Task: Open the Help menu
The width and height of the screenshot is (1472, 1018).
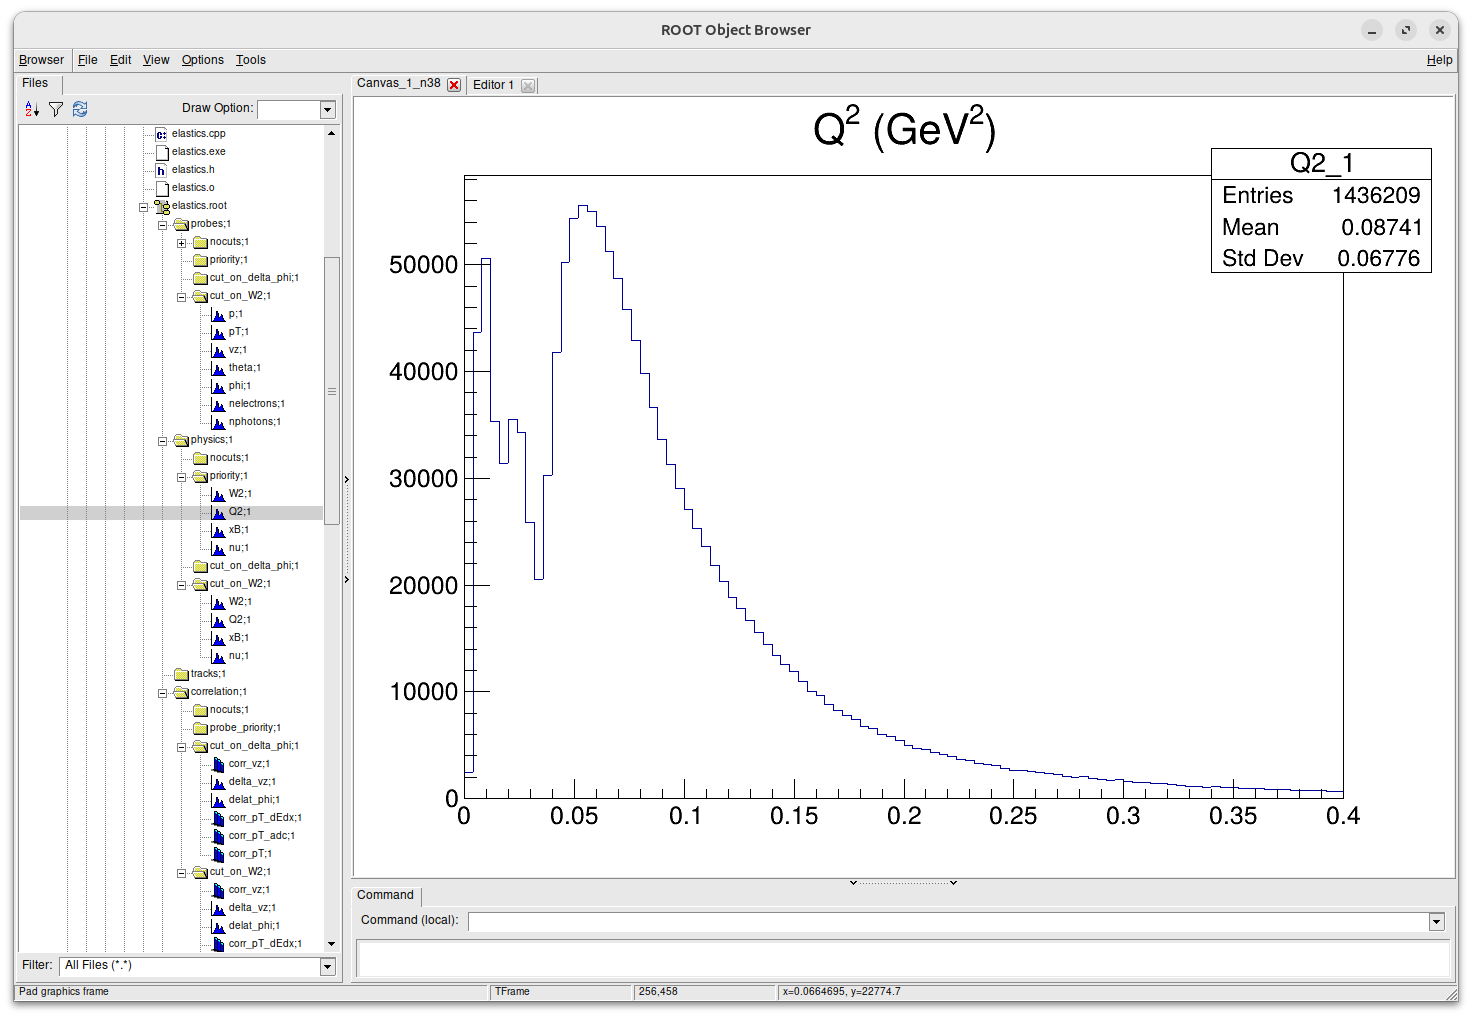Action: [x=1439, y=60]
